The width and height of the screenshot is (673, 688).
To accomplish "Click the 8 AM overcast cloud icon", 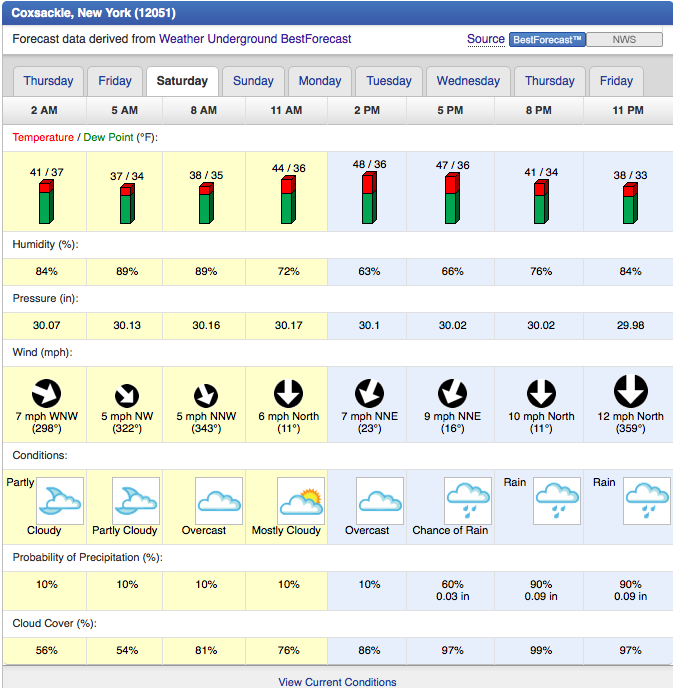I will point(218,501).
